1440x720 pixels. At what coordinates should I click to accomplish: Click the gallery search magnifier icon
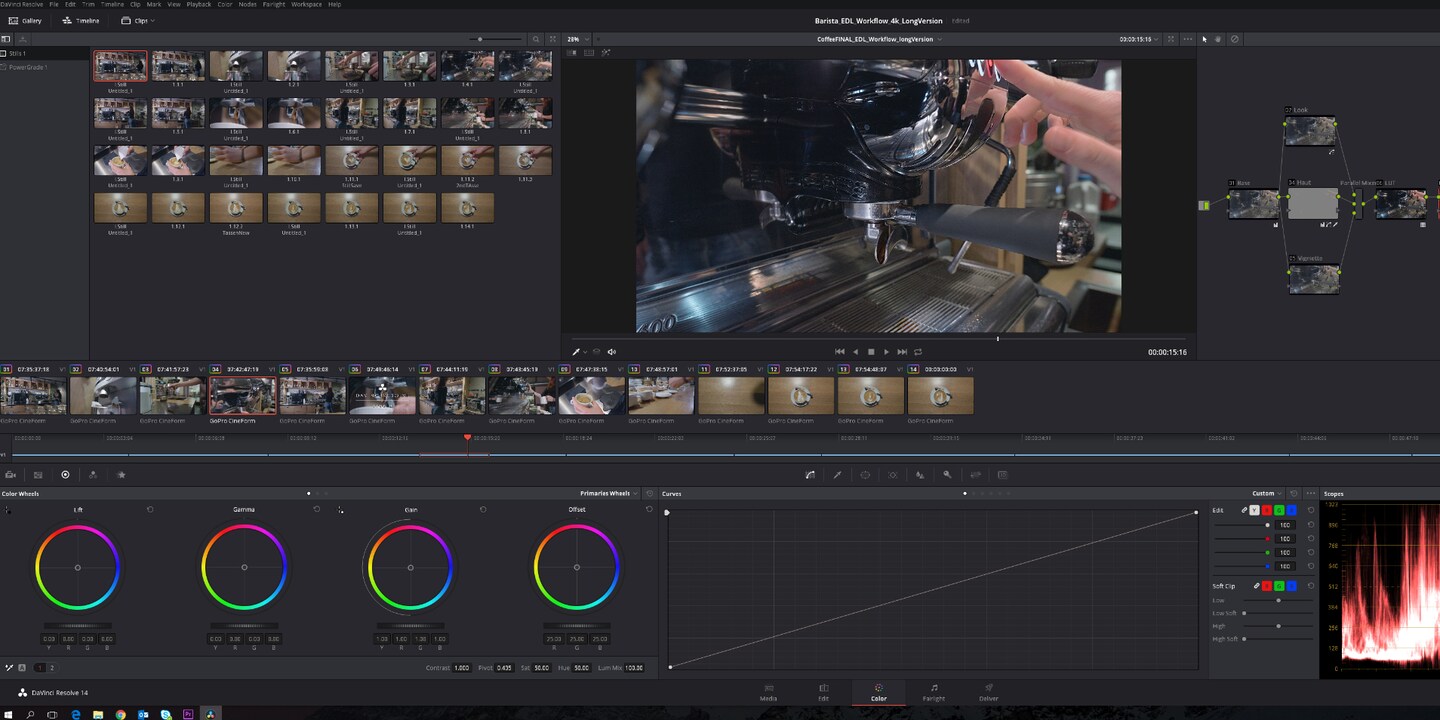point(536,39)
